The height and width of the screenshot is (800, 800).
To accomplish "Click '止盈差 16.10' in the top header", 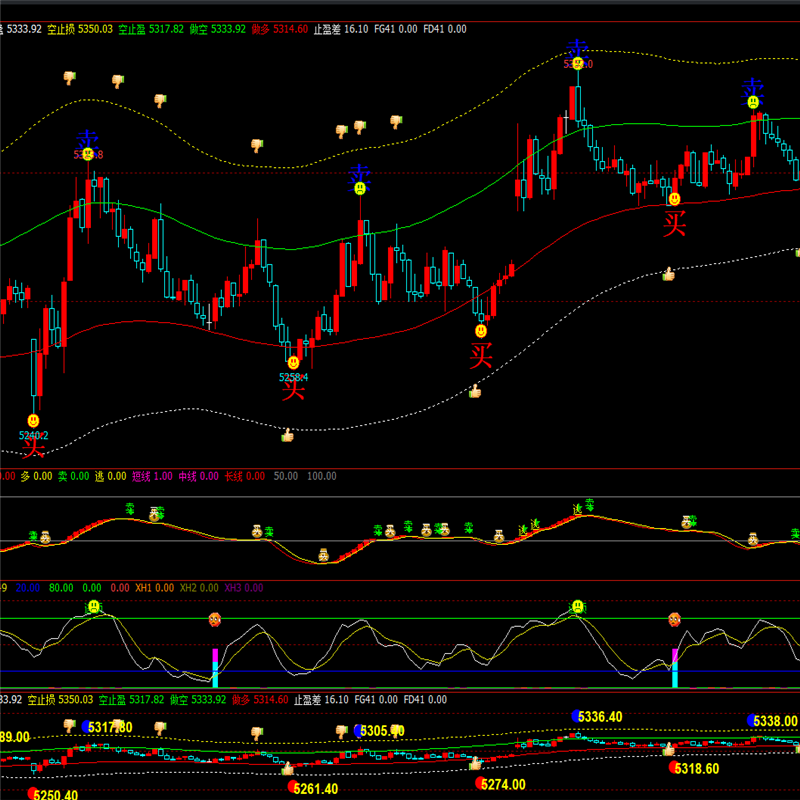I will coord(341,29).
